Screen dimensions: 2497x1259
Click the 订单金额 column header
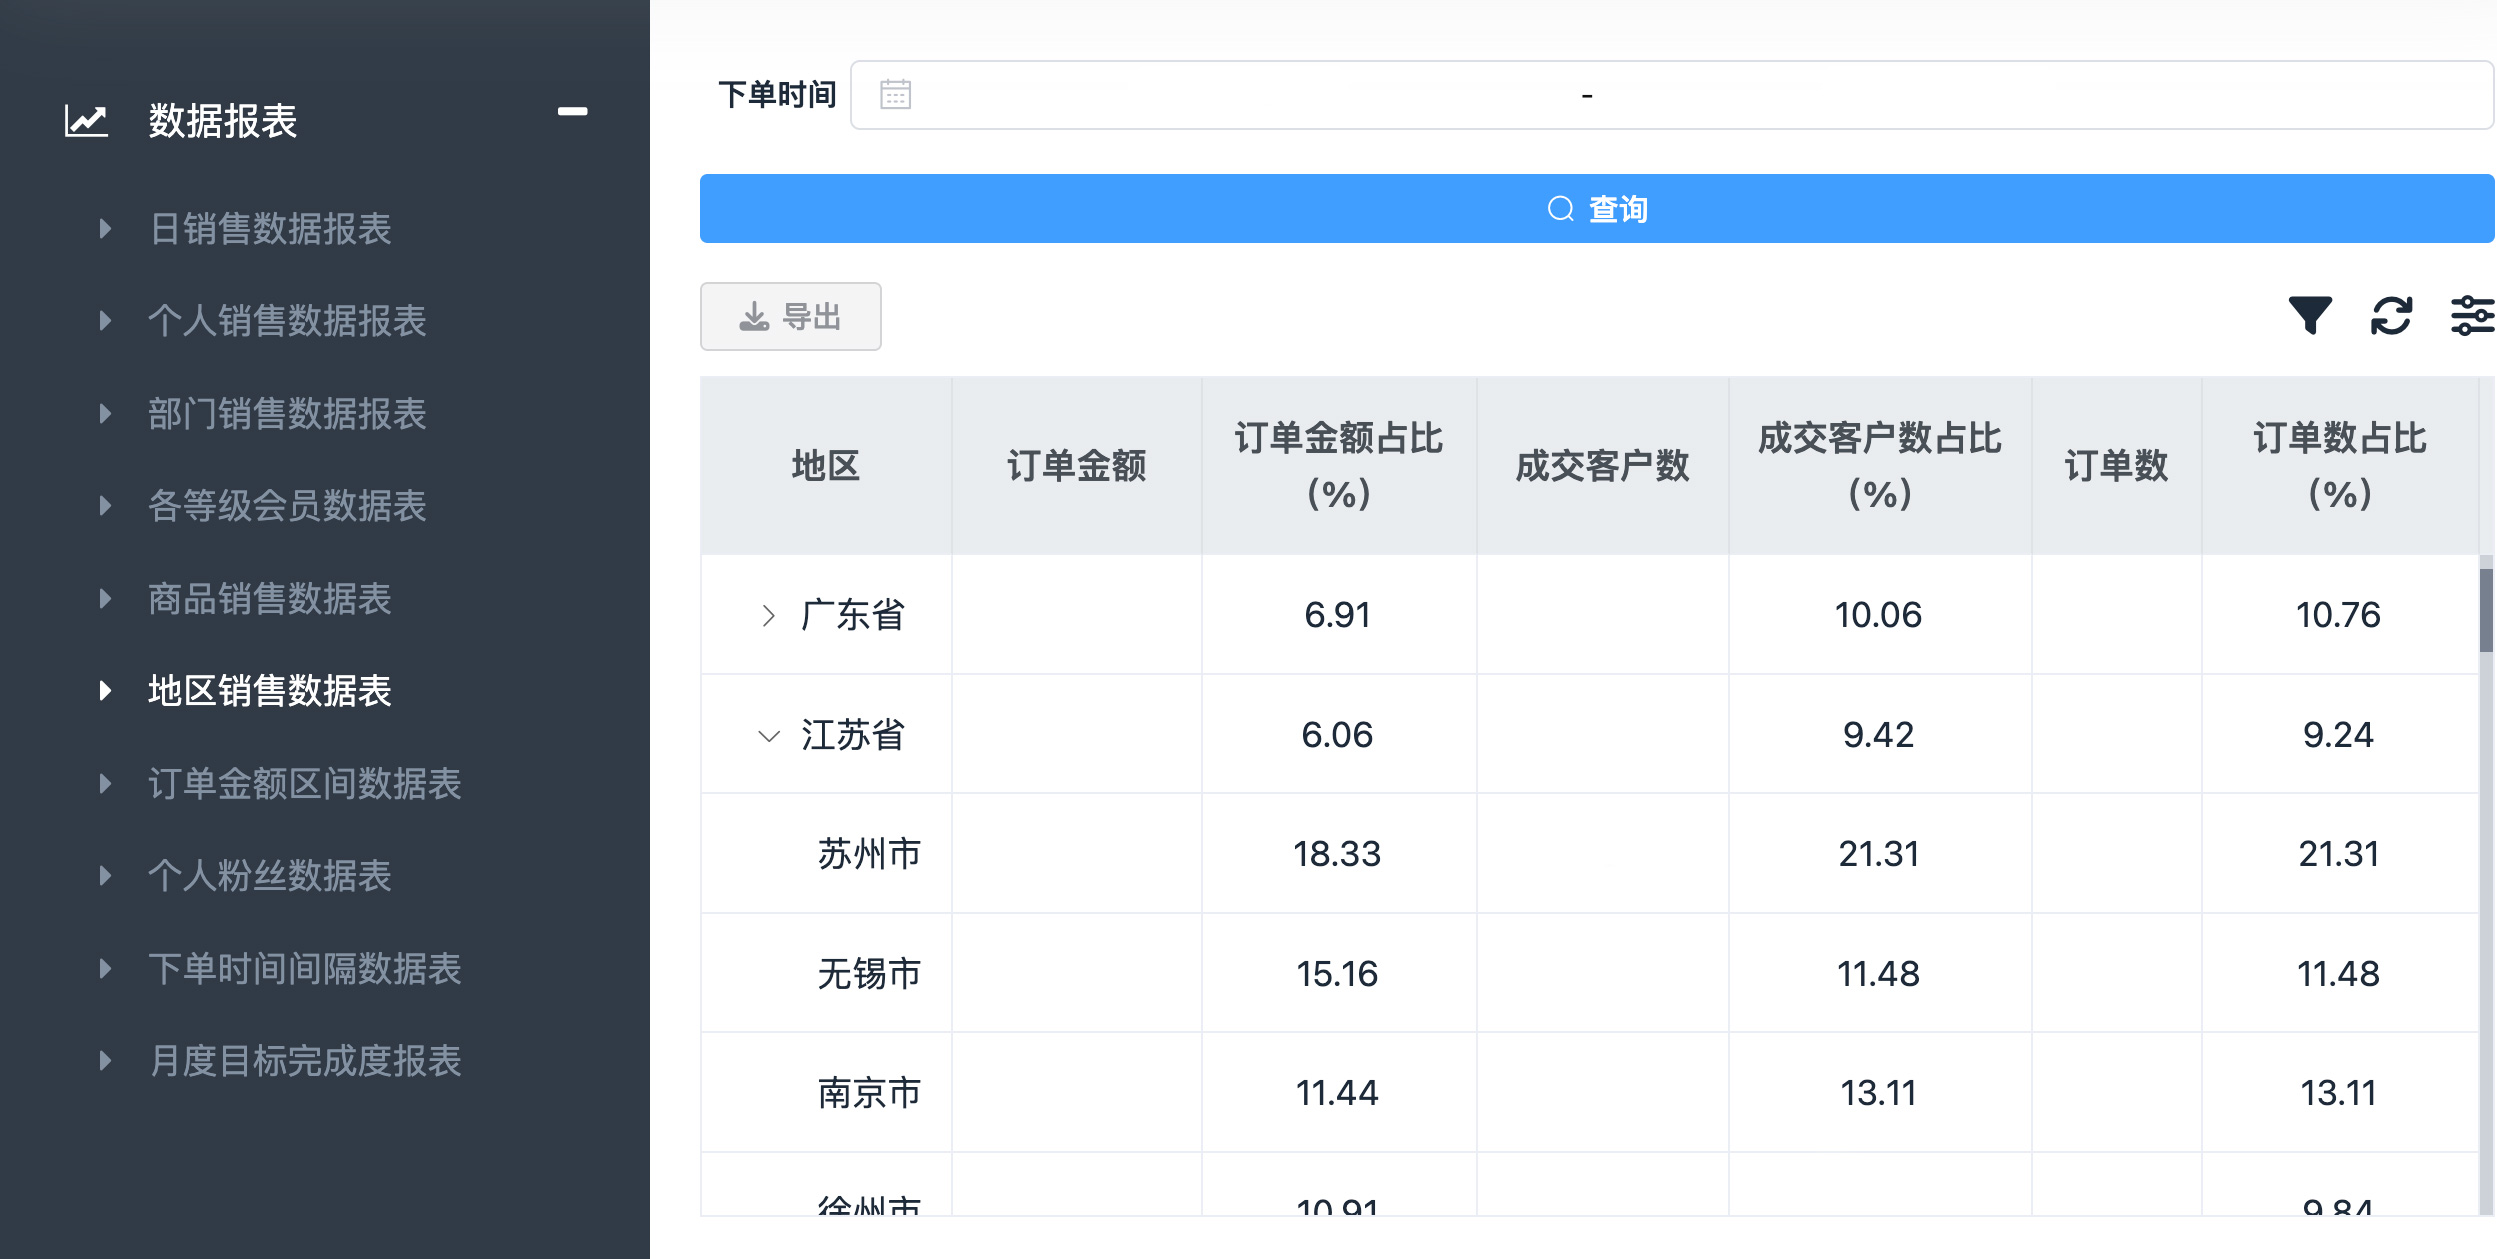pos(1076,466)
